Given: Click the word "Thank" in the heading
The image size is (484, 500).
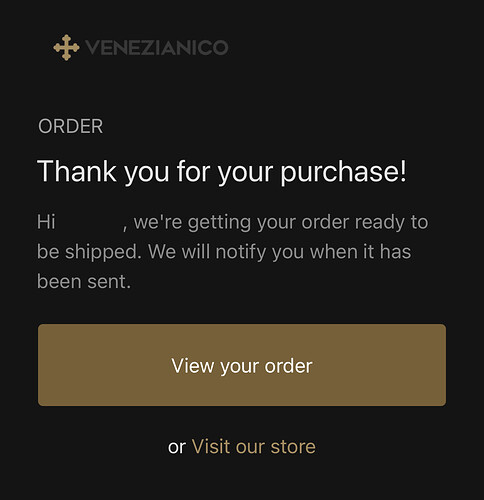Looking at the screenshot, I should [77, 171].
